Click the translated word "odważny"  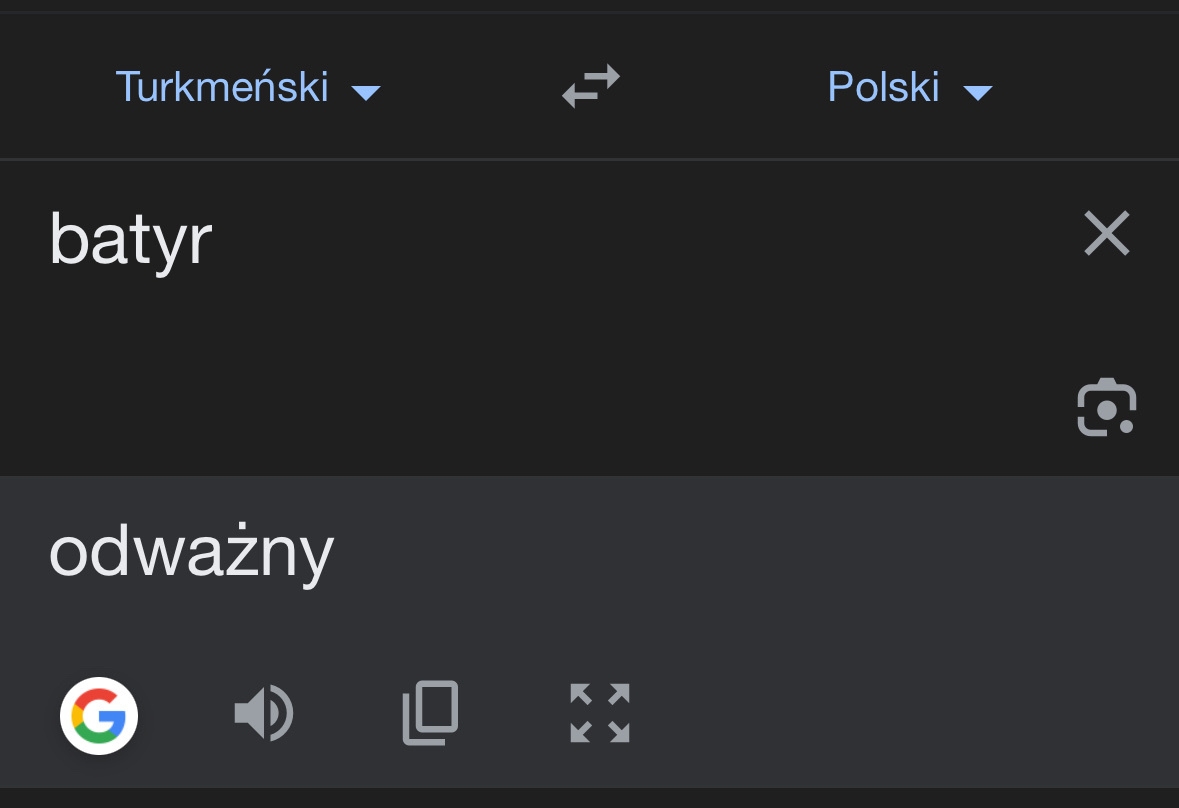191,551
